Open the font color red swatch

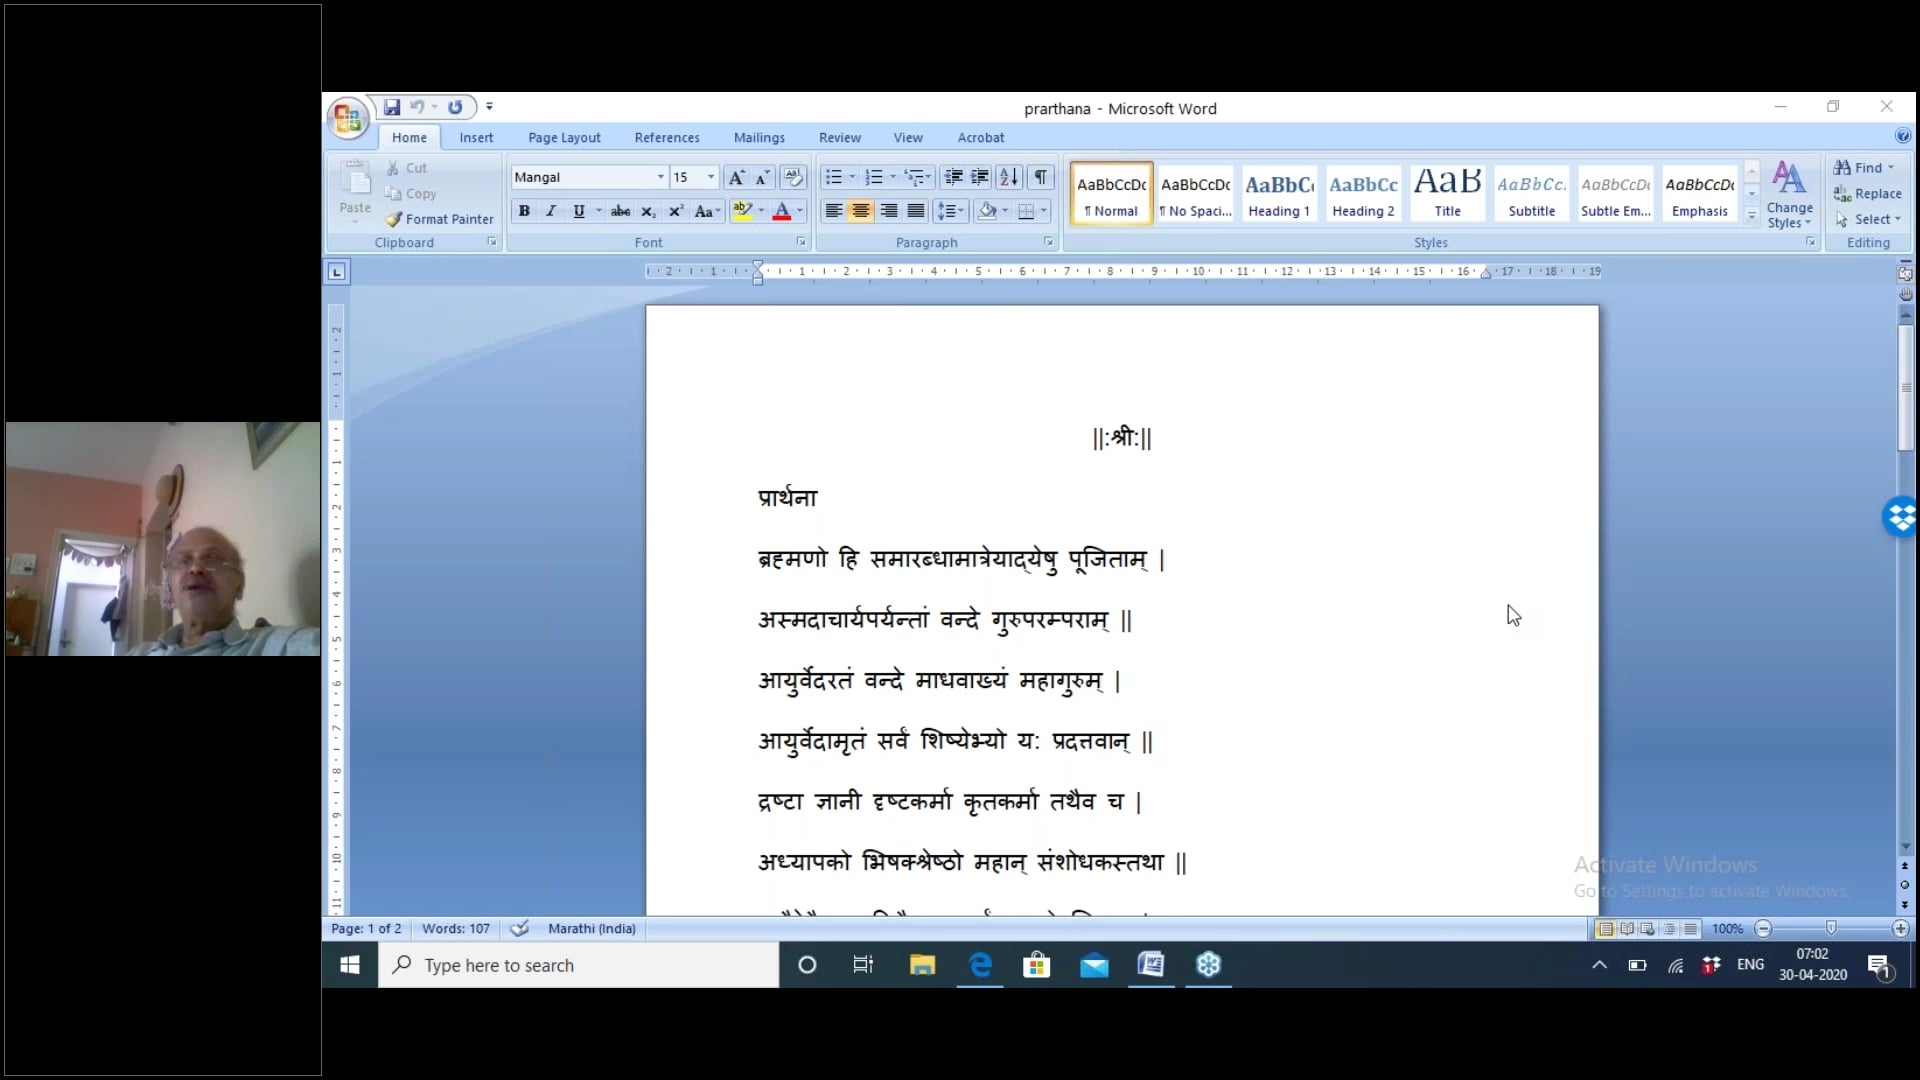click(782, 211)
